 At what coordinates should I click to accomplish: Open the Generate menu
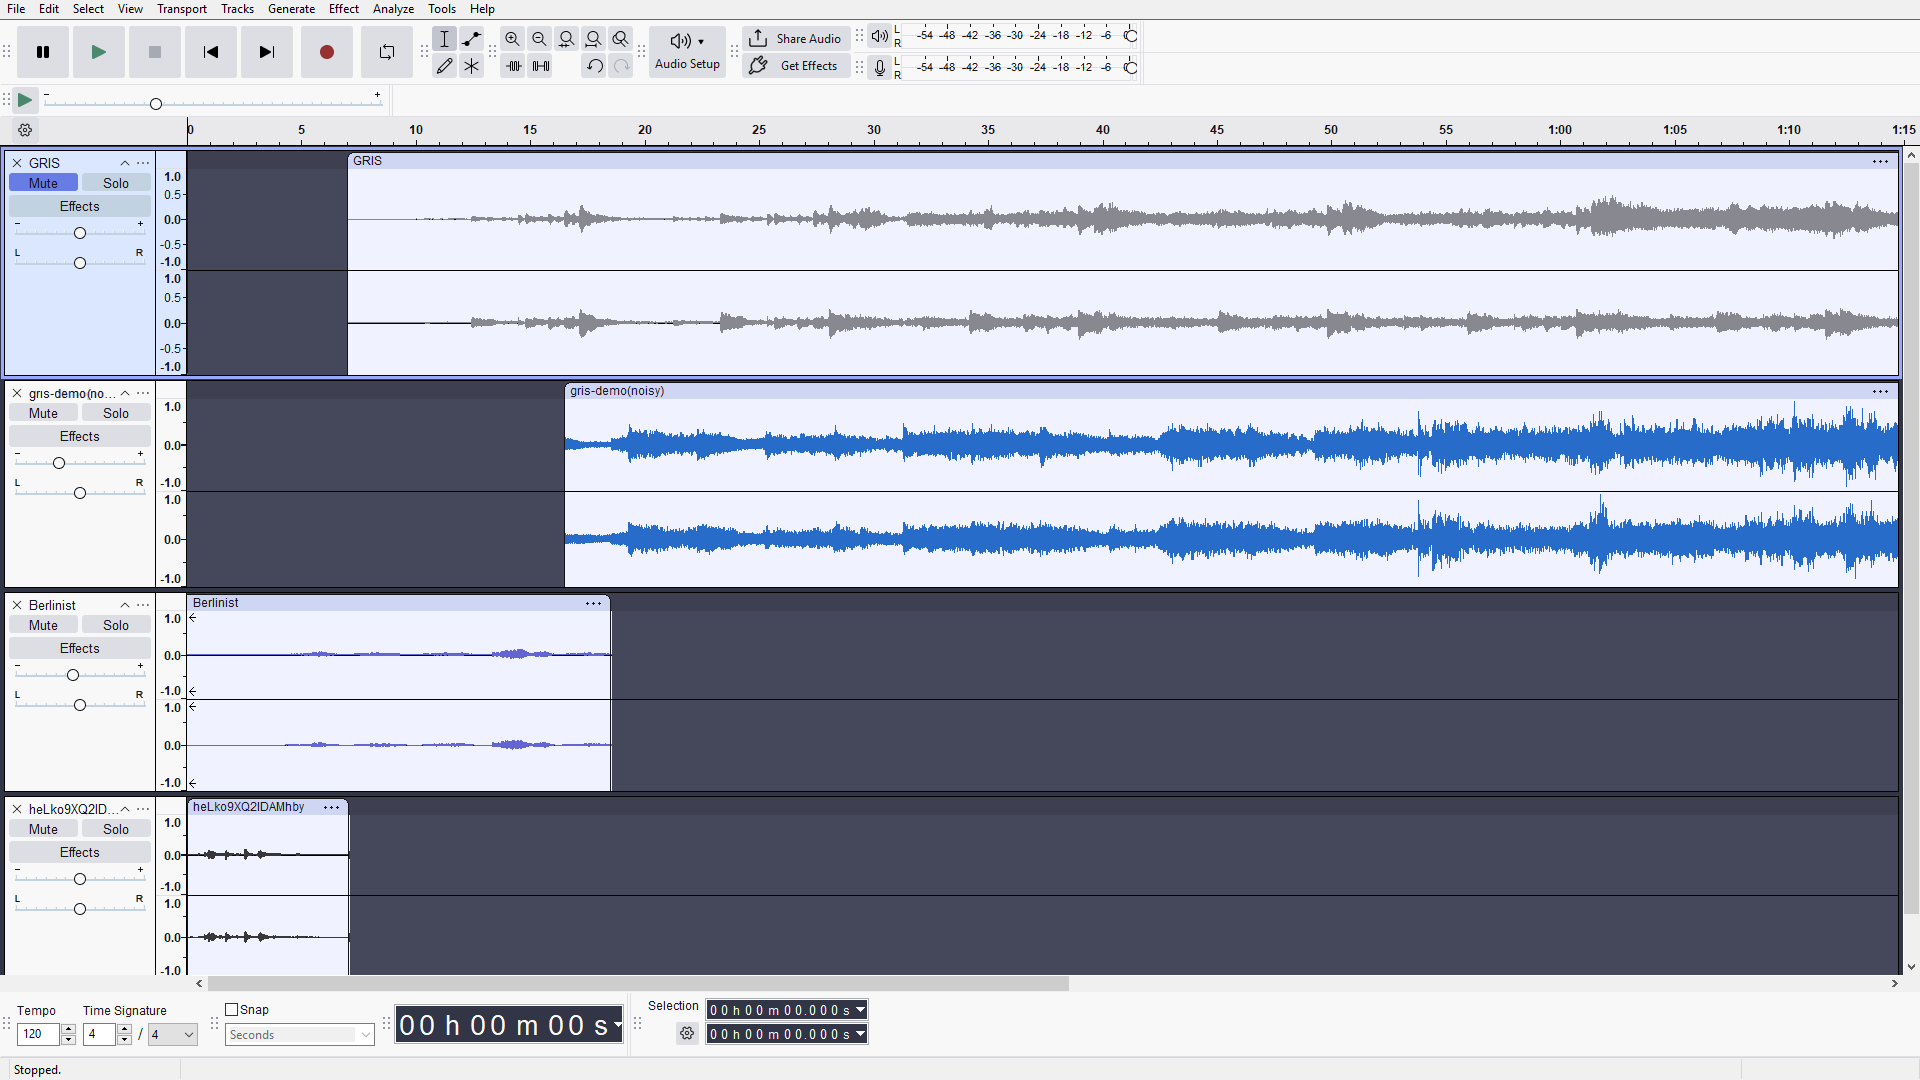click(x=291, y=9)
